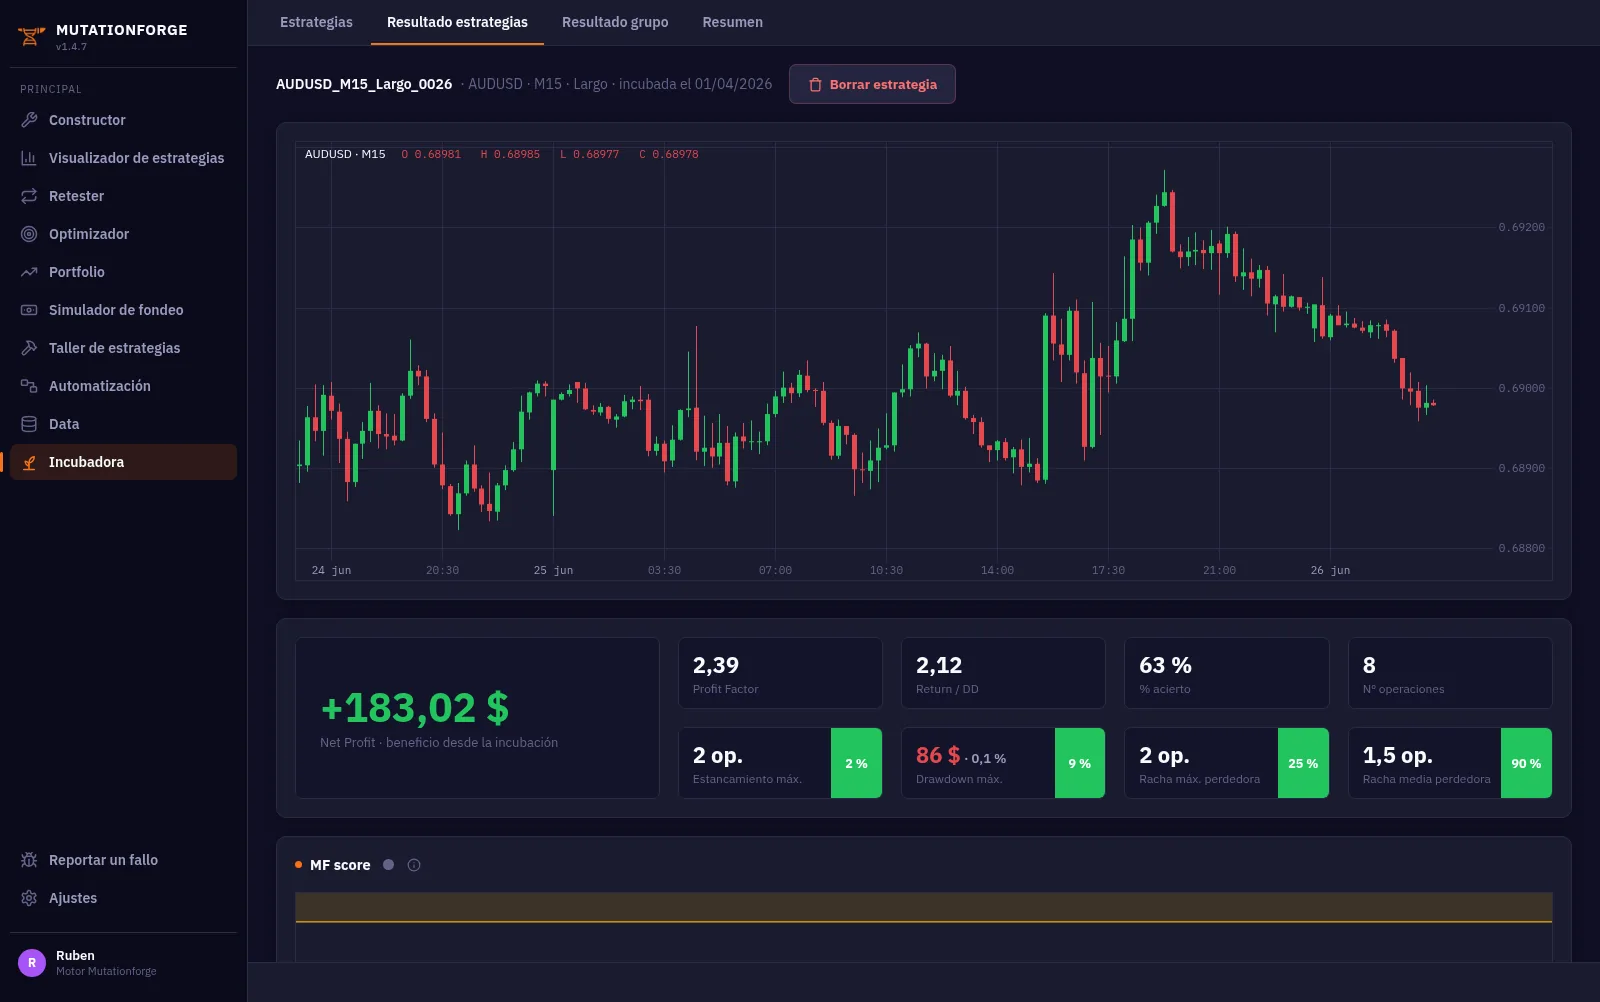Screen dimensions: 1600x1002
Task: Open Visualizador de estrategias link
Action: 123,158
